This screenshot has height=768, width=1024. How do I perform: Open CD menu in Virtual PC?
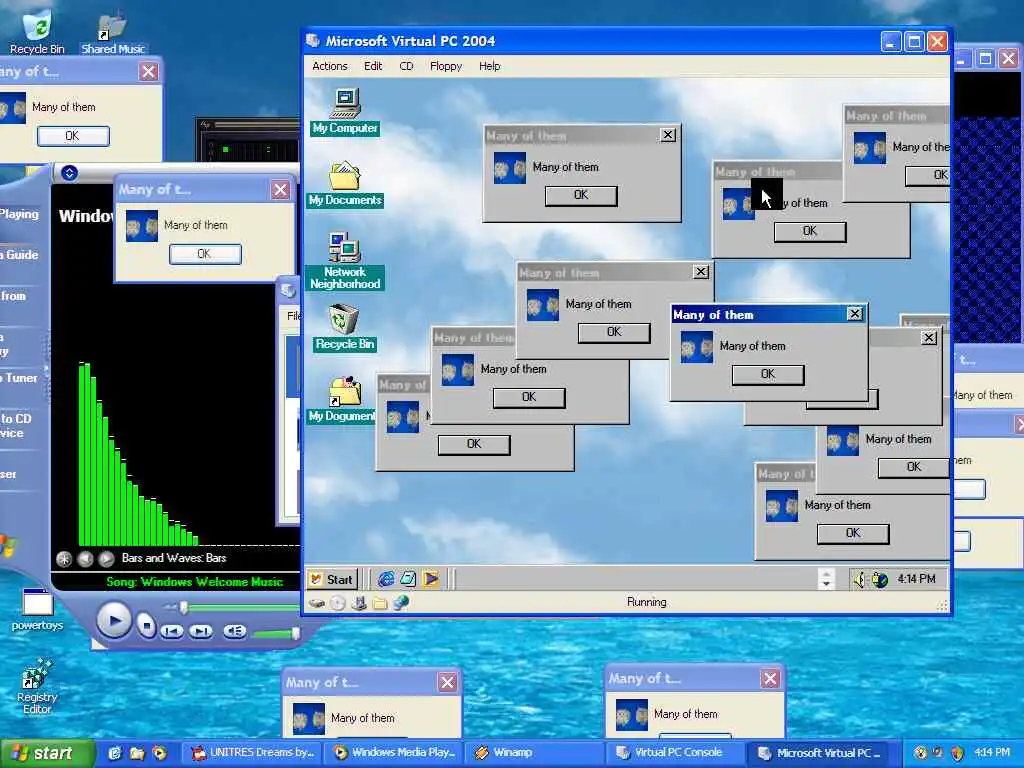tap(406, 66)
